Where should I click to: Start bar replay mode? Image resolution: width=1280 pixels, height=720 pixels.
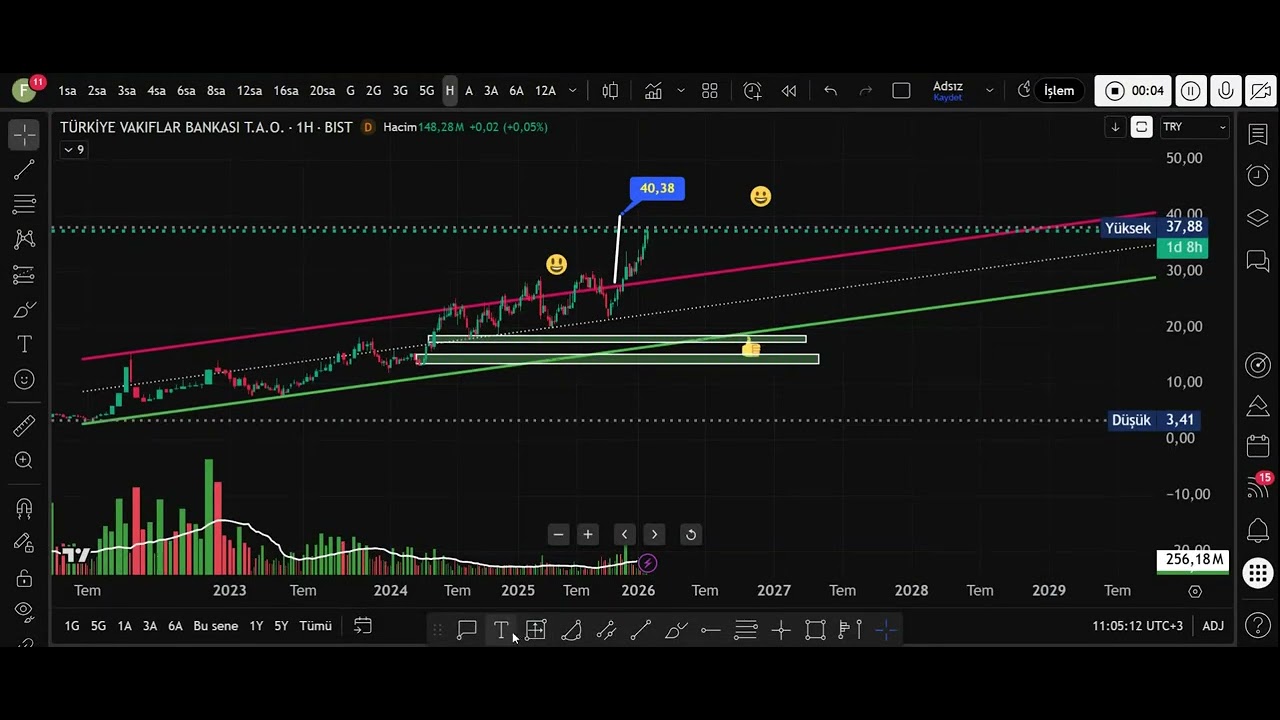(789, 91)
